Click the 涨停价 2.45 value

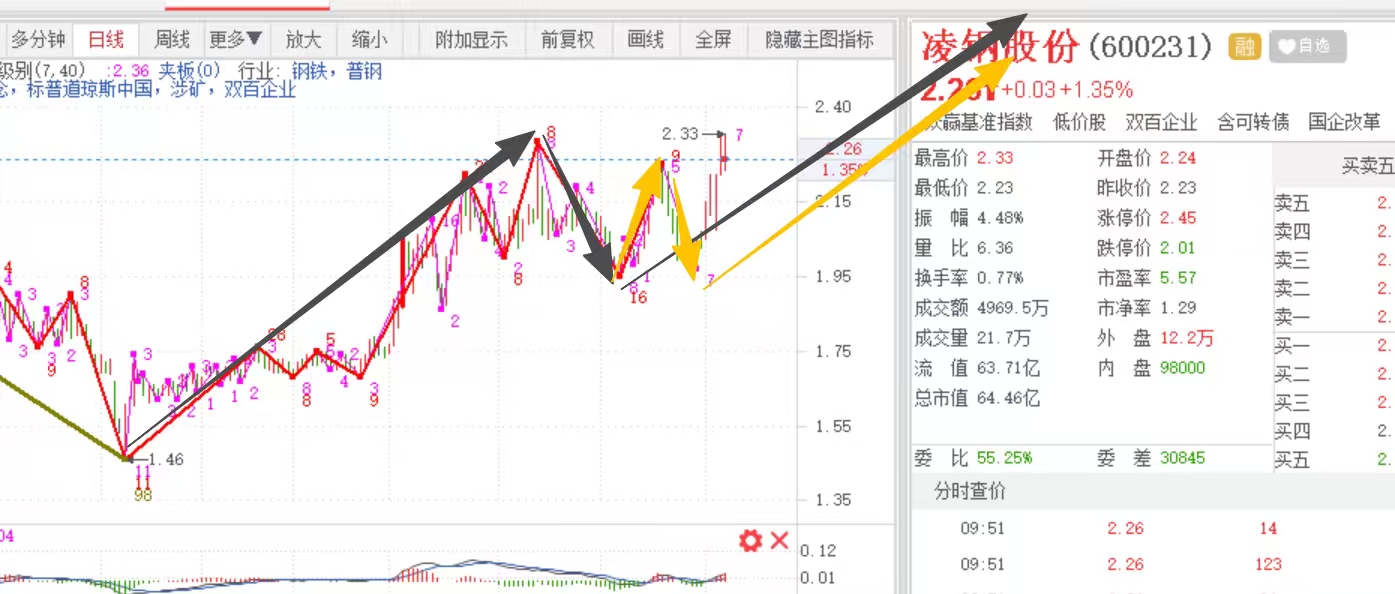tap(1178, 218)
